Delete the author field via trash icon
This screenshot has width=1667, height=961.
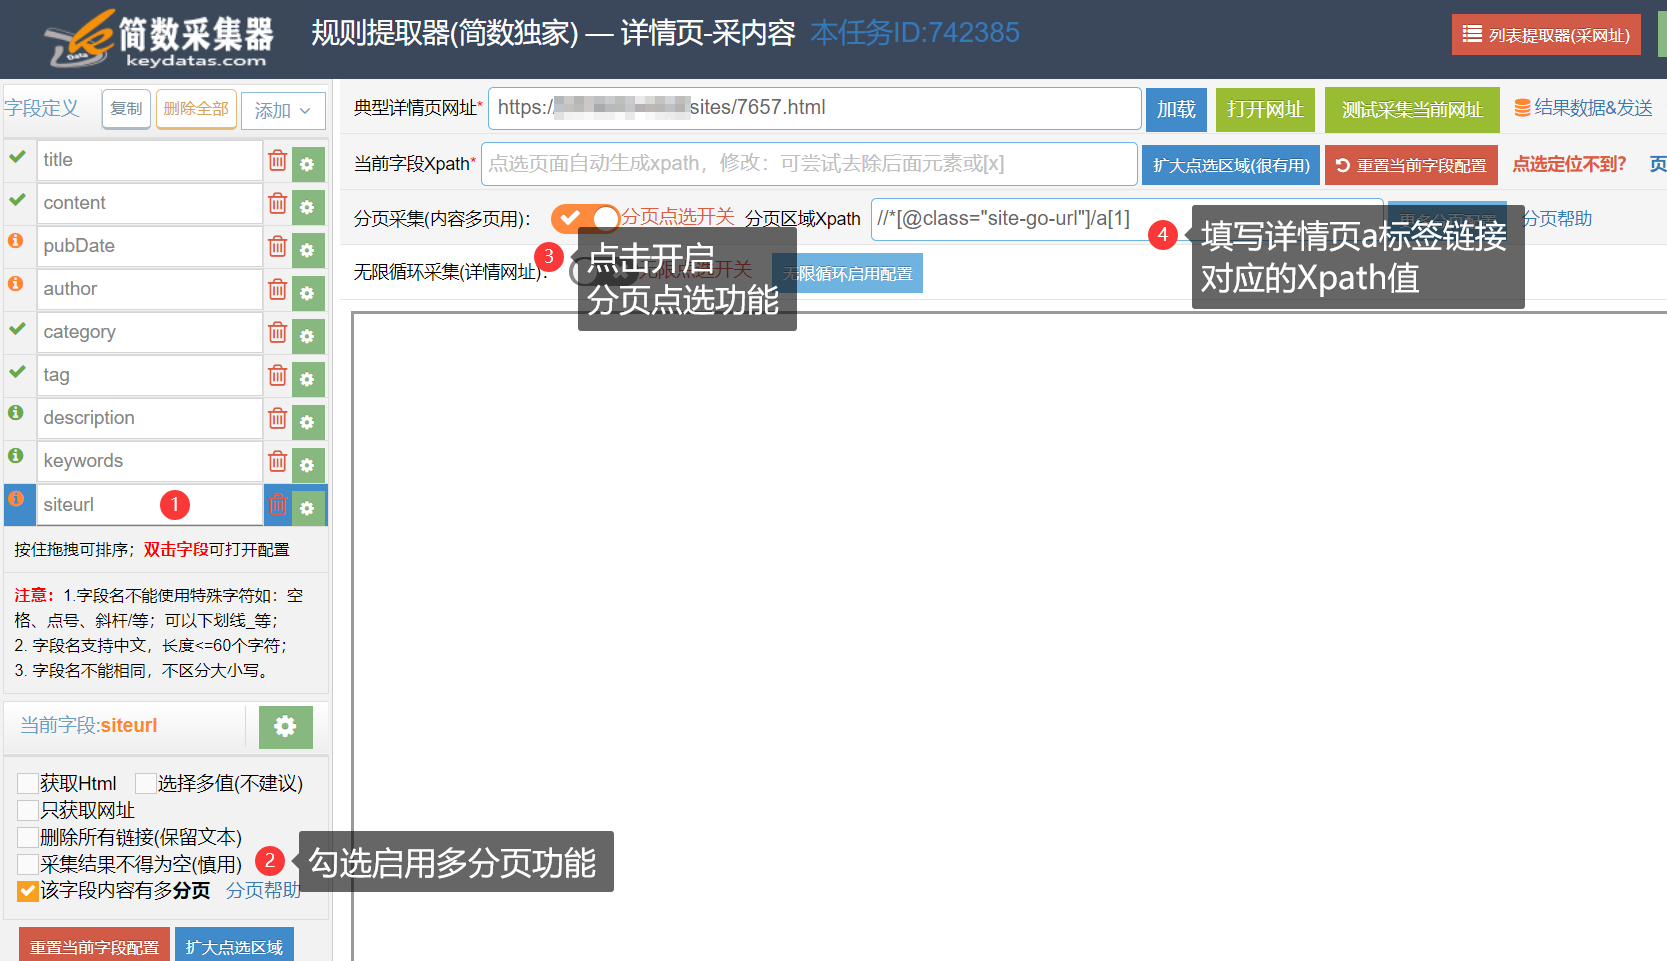278,289
